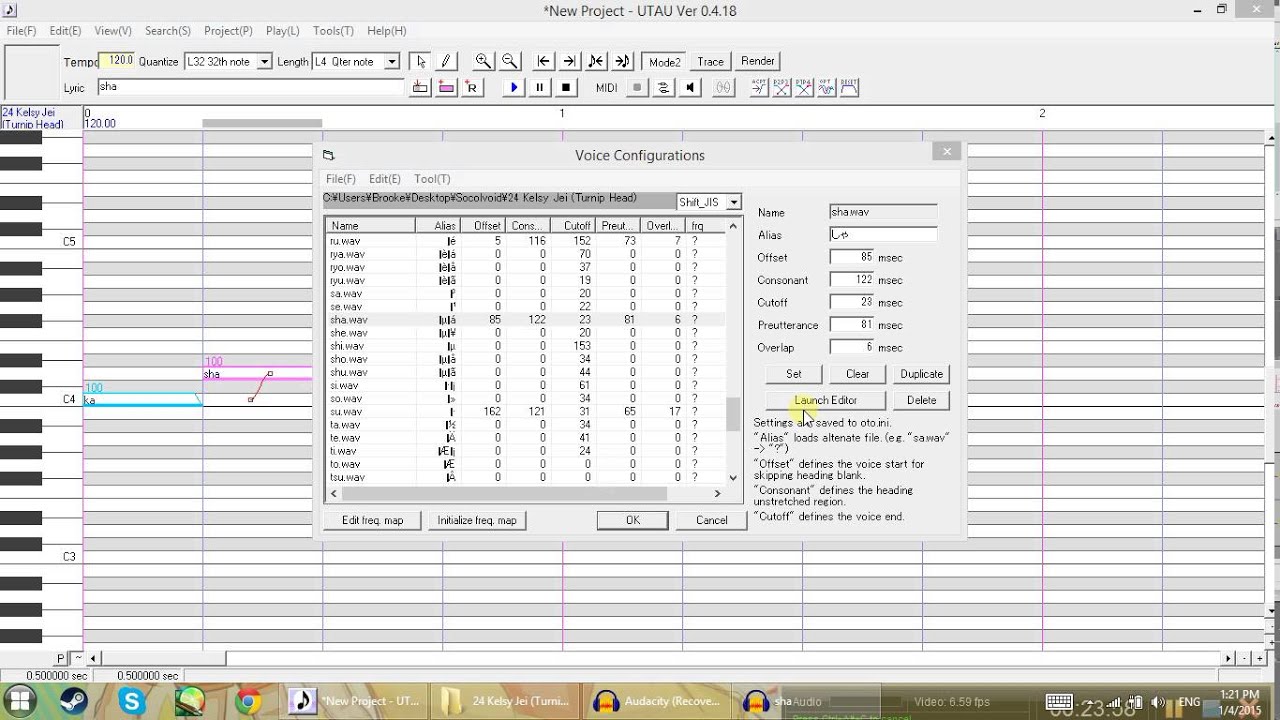
Task: Select the su.wav row in the list
Action: (x=526, y=412)
